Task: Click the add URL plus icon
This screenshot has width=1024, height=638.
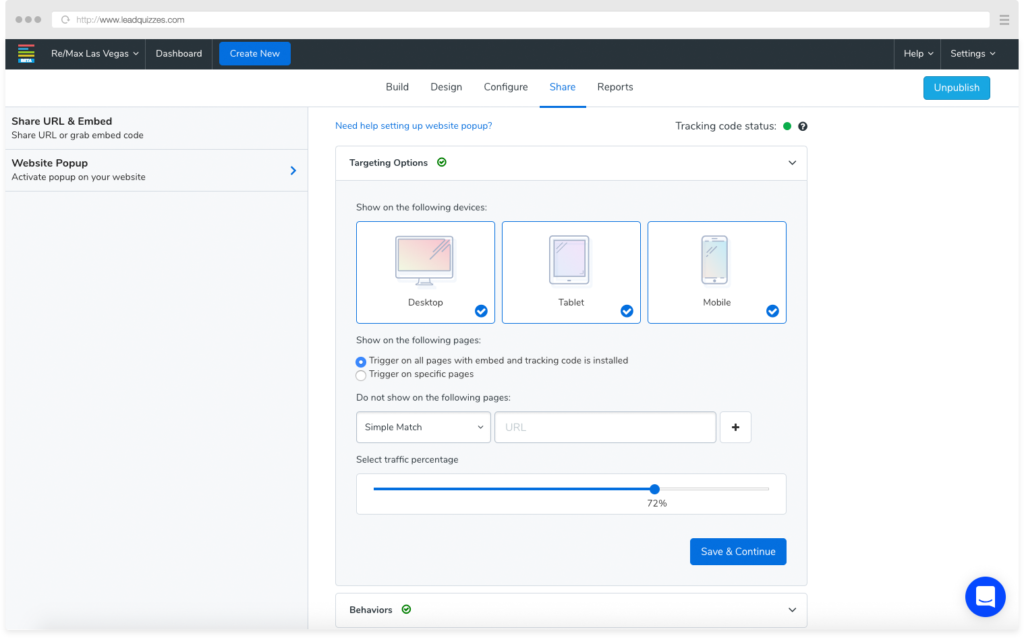Action: pyautogui.click(x=735, y=427)
